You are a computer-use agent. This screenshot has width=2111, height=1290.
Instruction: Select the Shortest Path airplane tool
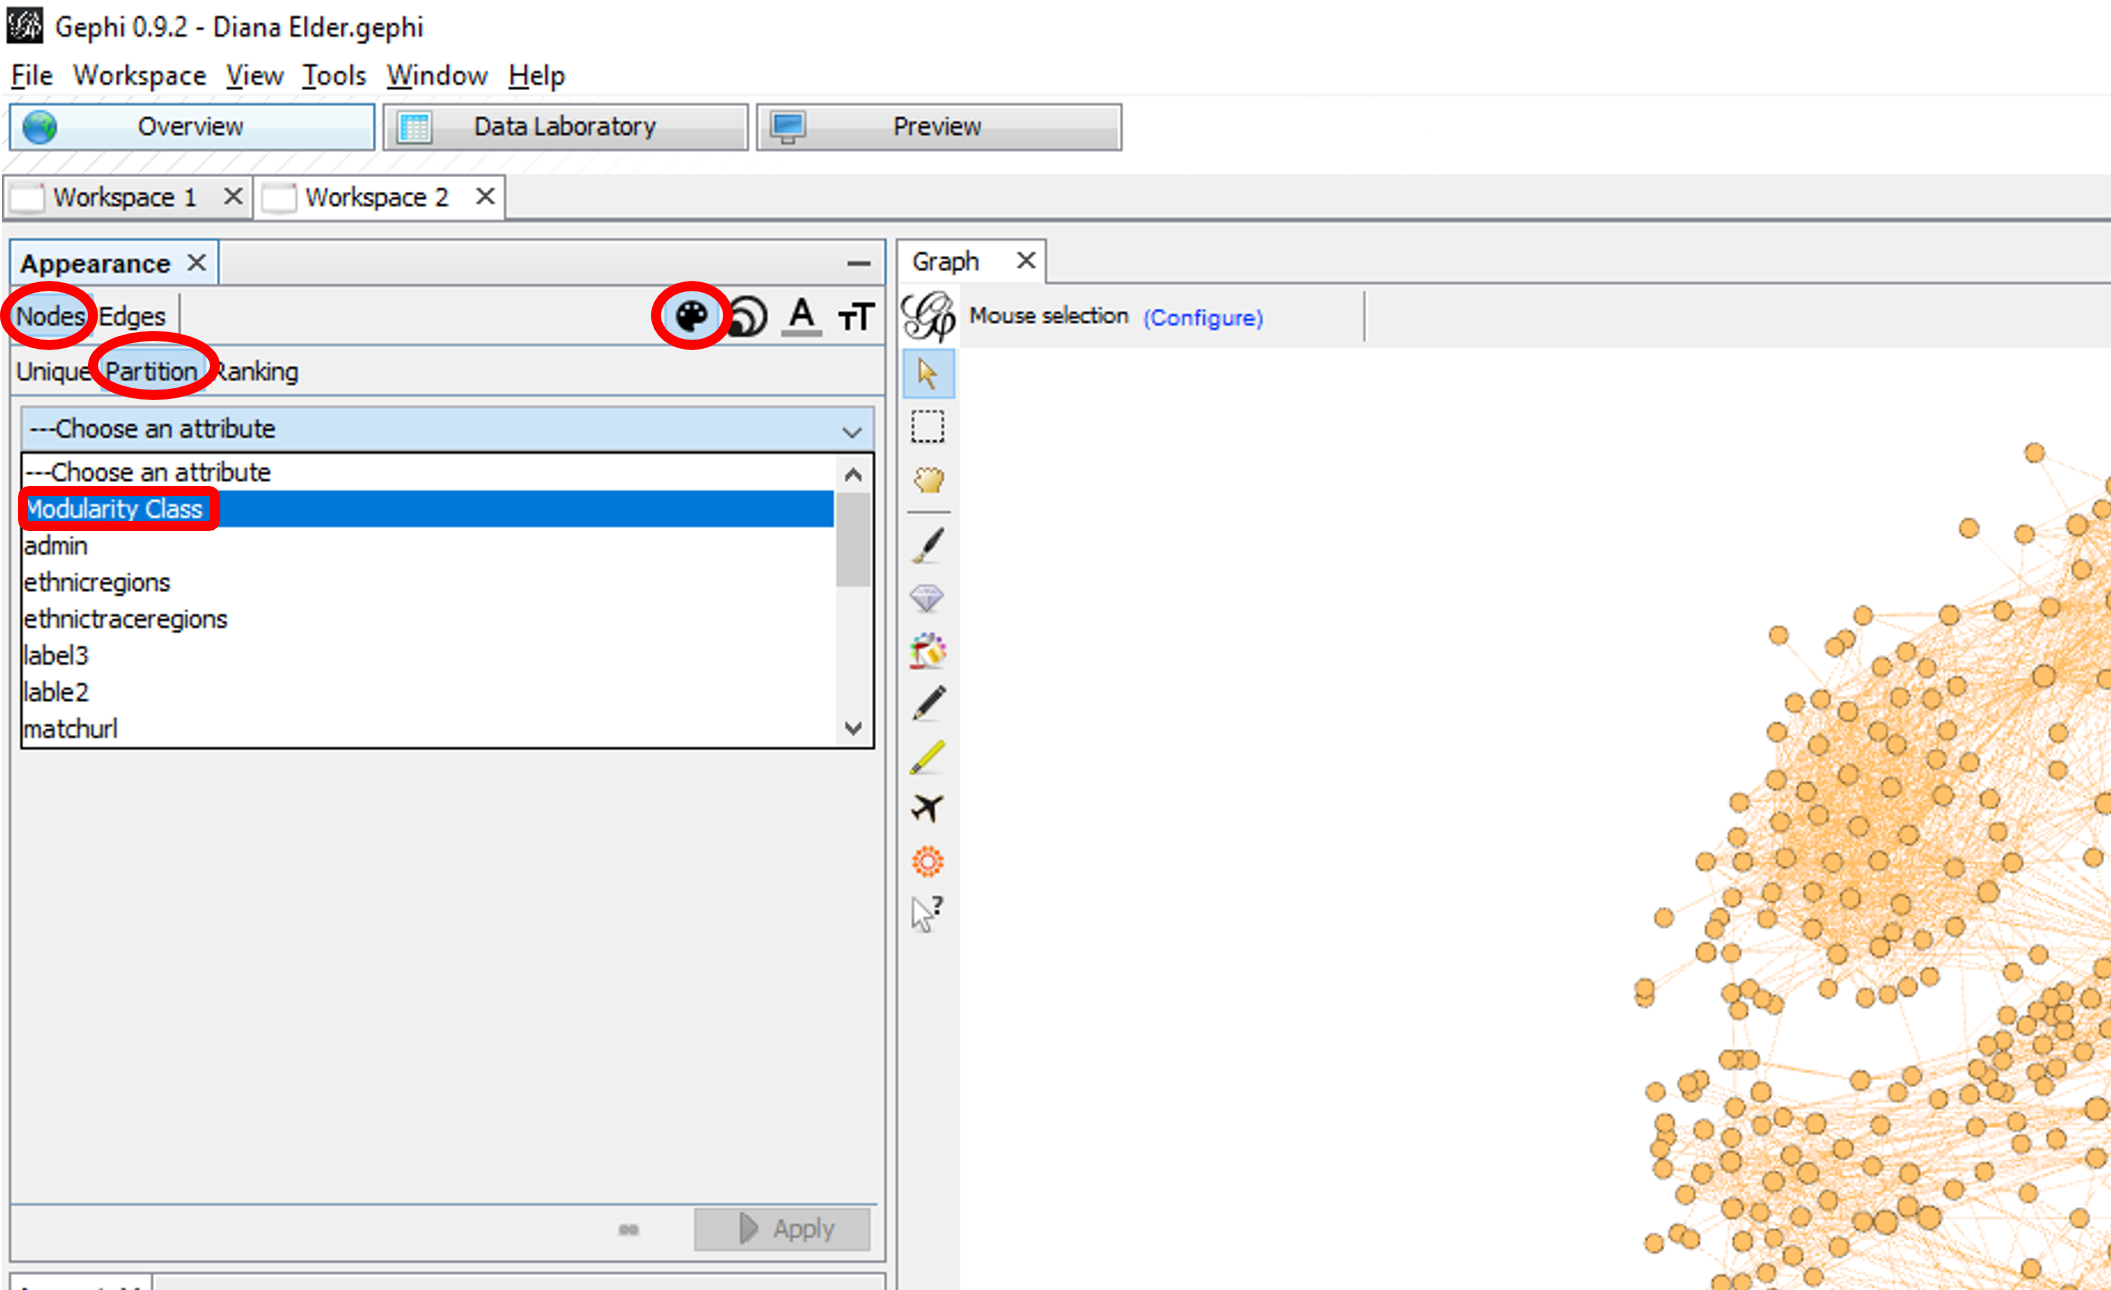(928, 808)
